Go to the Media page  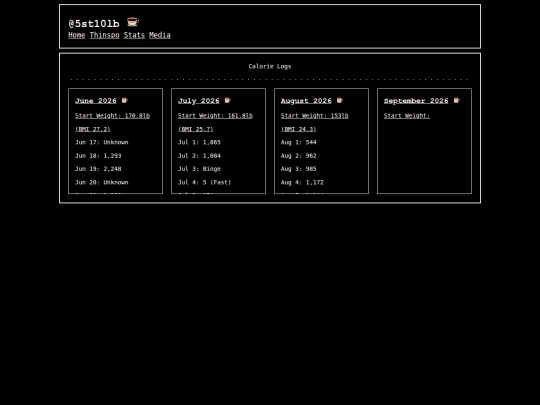point(160,35)
